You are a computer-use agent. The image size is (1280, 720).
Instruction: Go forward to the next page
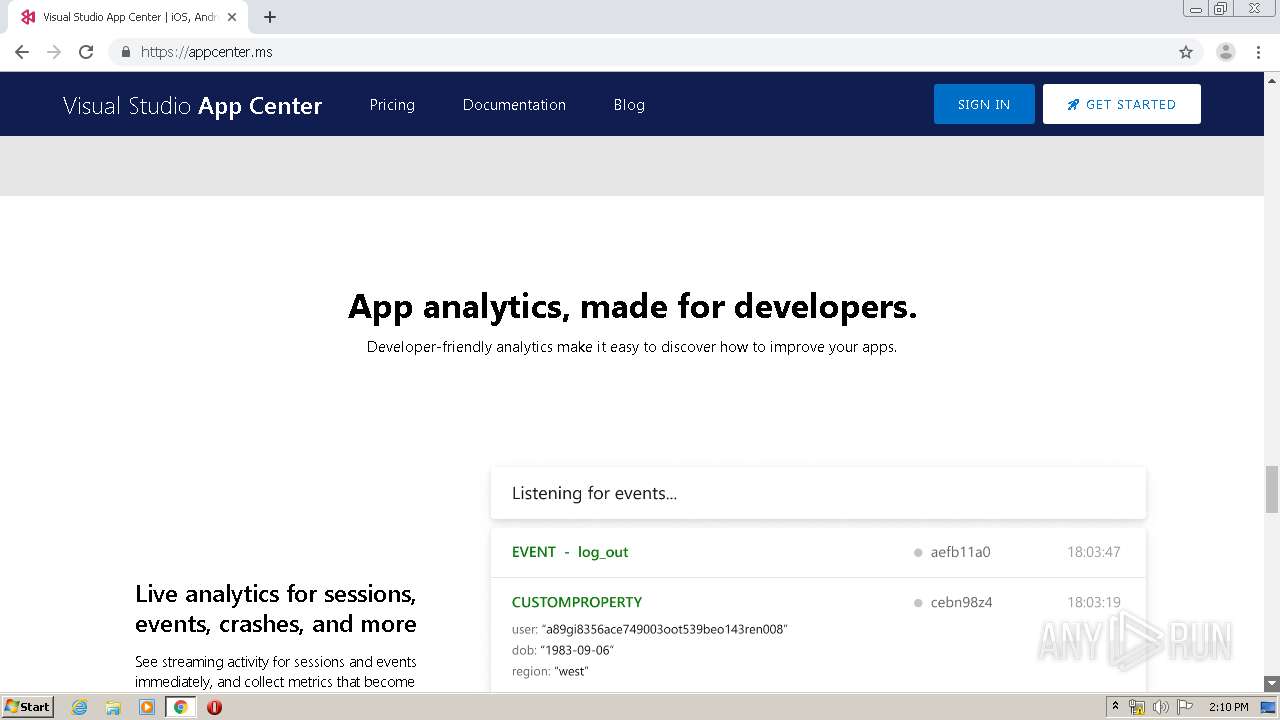[x=54, y=52]
